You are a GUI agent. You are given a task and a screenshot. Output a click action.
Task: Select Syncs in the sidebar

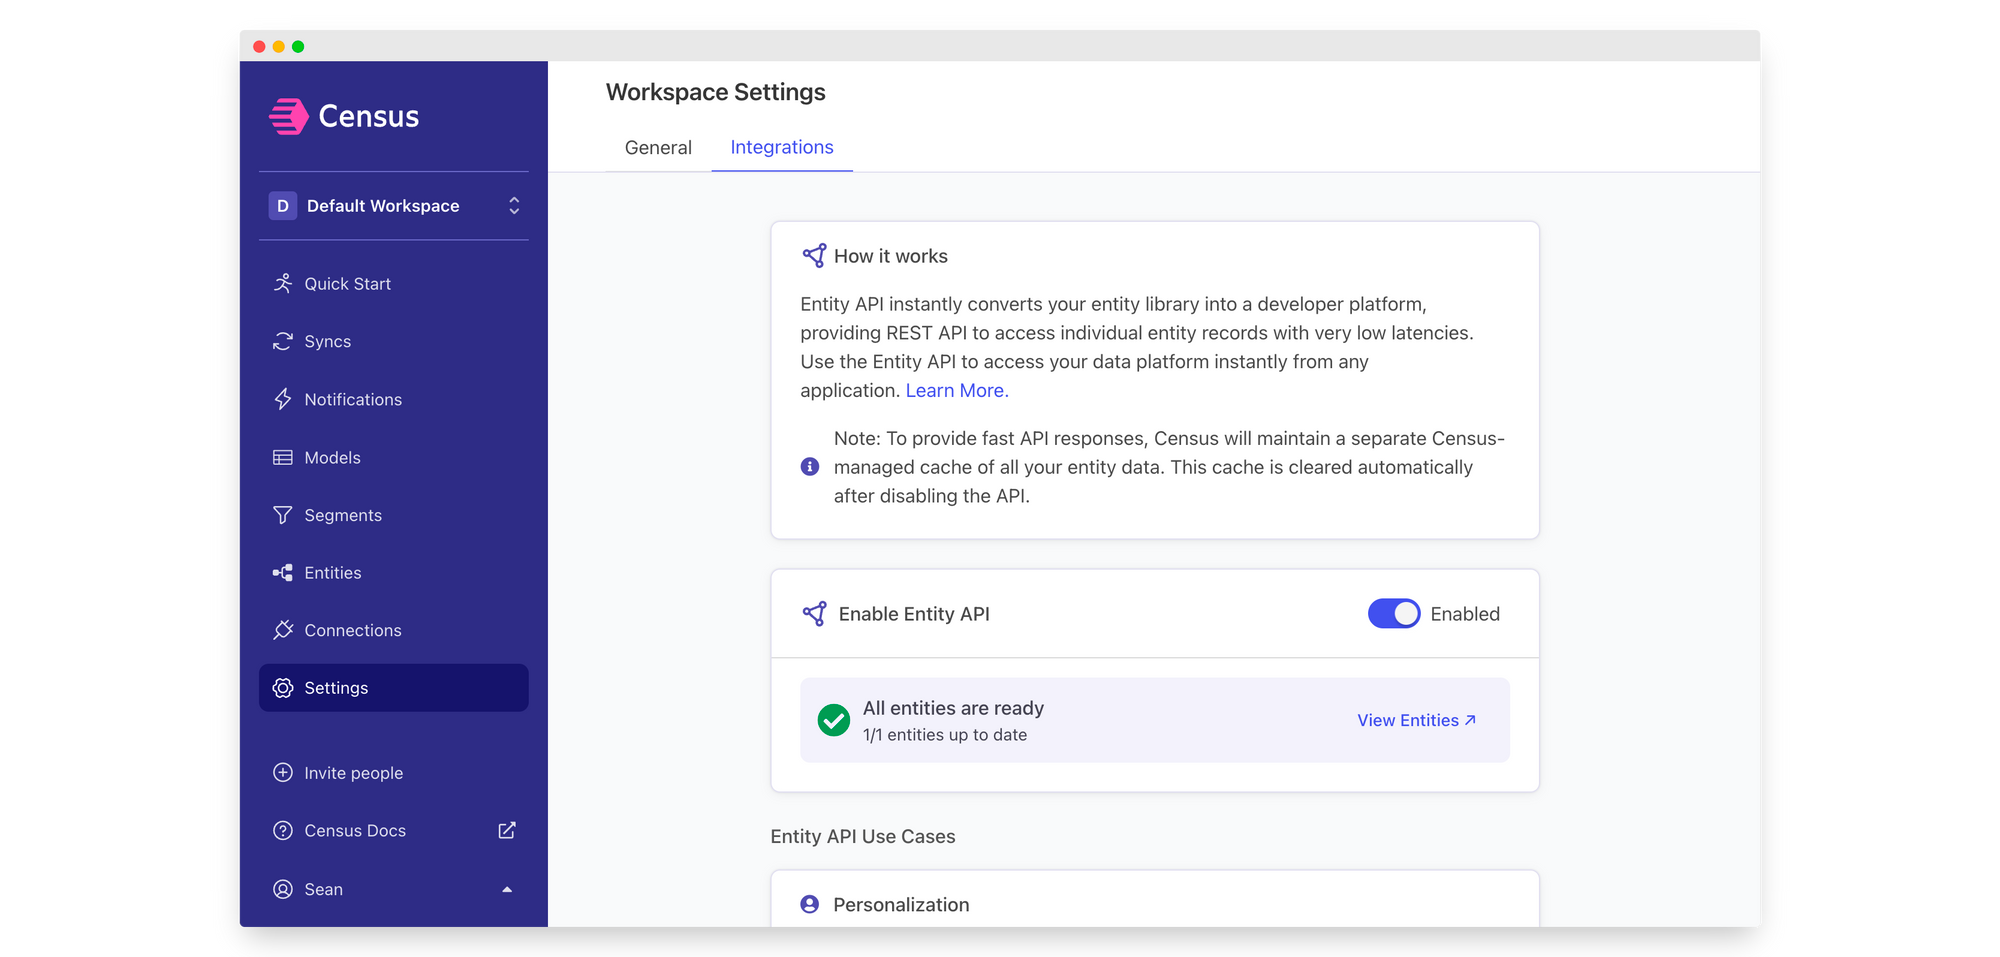pyautogui.click(x=327, y=341)
